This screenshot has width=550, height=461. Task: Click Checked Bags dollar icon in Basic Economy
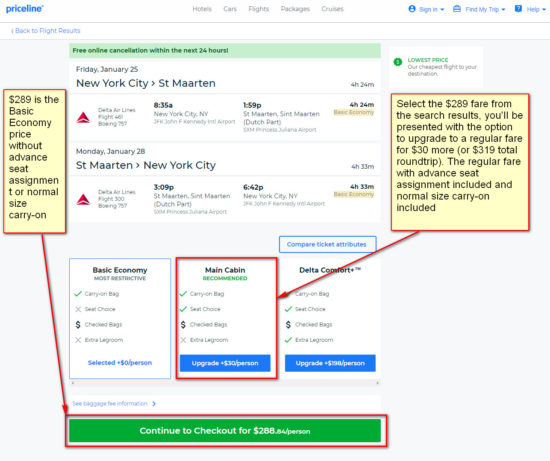(78, 325)
